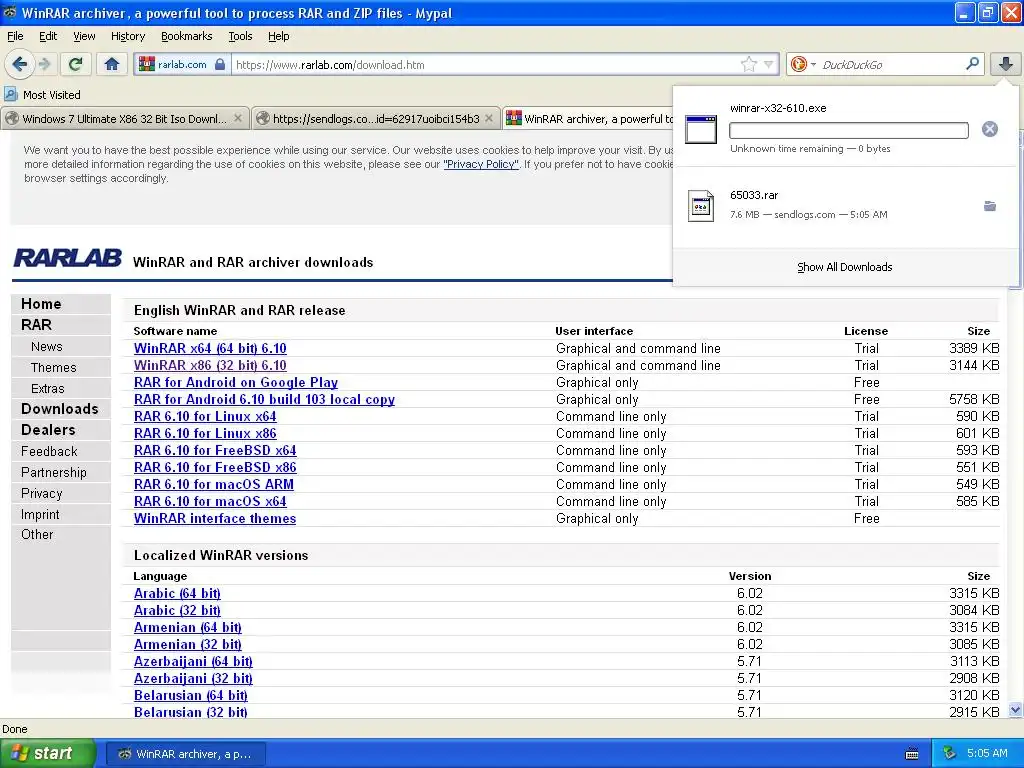
Task: Click the WinRAR archiver taskbar button
Action: 185,754
